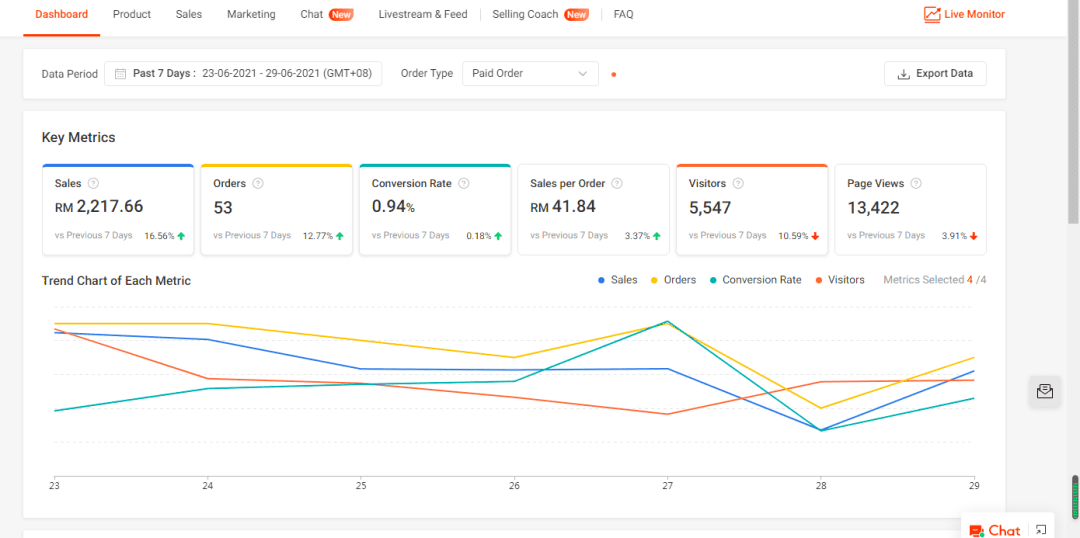
Task: Click the help icon beside Orders
Action: (x=258, y=184)
